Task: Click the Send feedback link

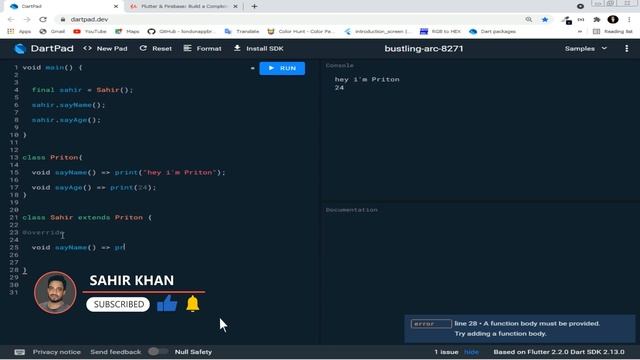Action: [x=116, y=352]
